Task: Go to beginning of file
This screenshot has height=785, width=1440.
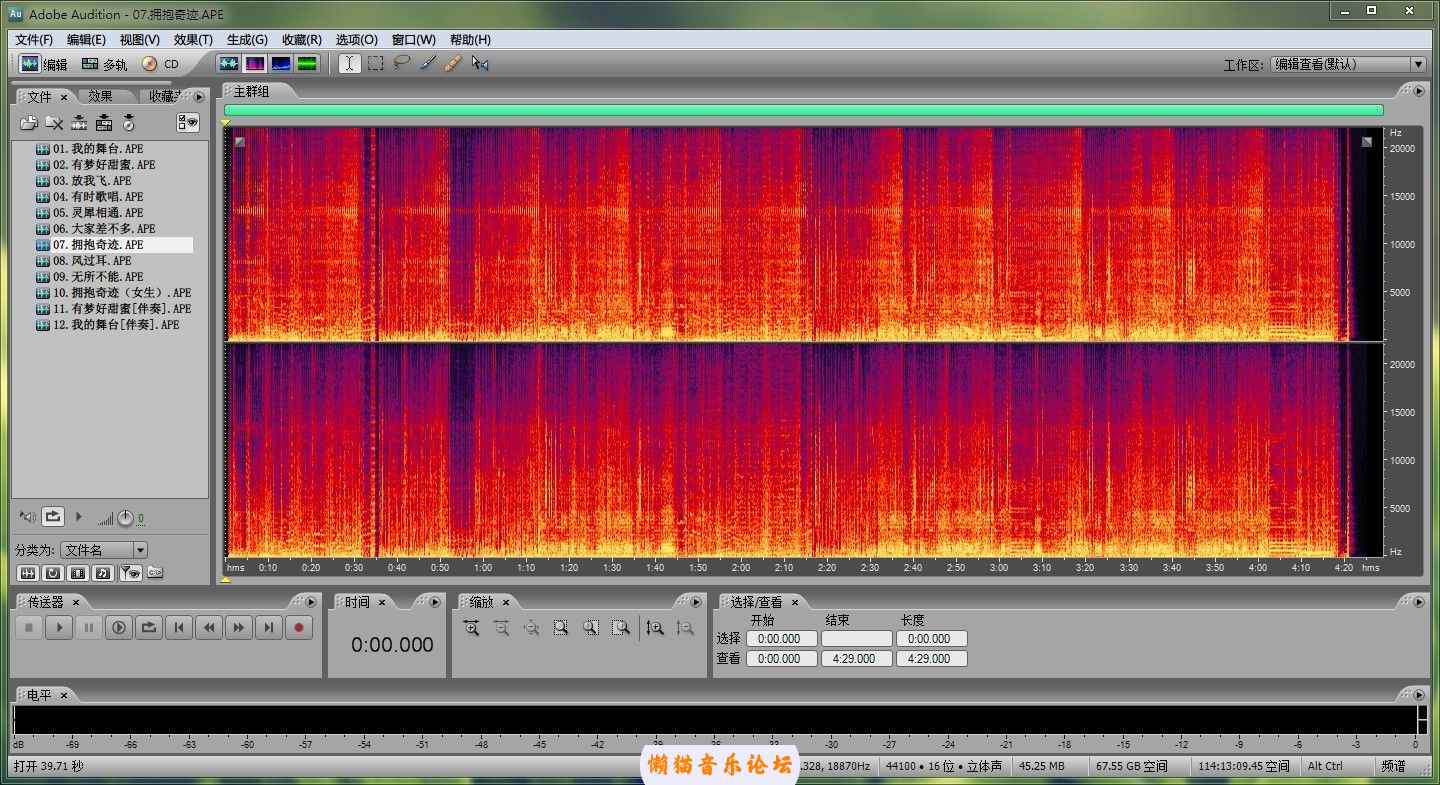Action: 179,628
